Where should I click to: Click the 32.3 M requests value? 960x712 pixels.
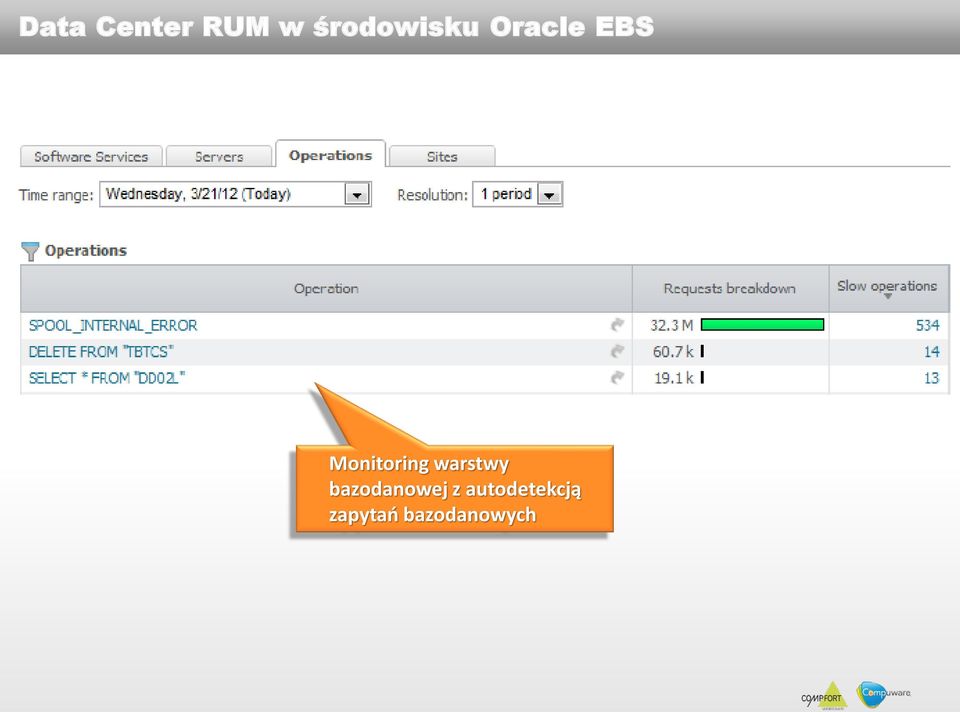pos(672,325)
